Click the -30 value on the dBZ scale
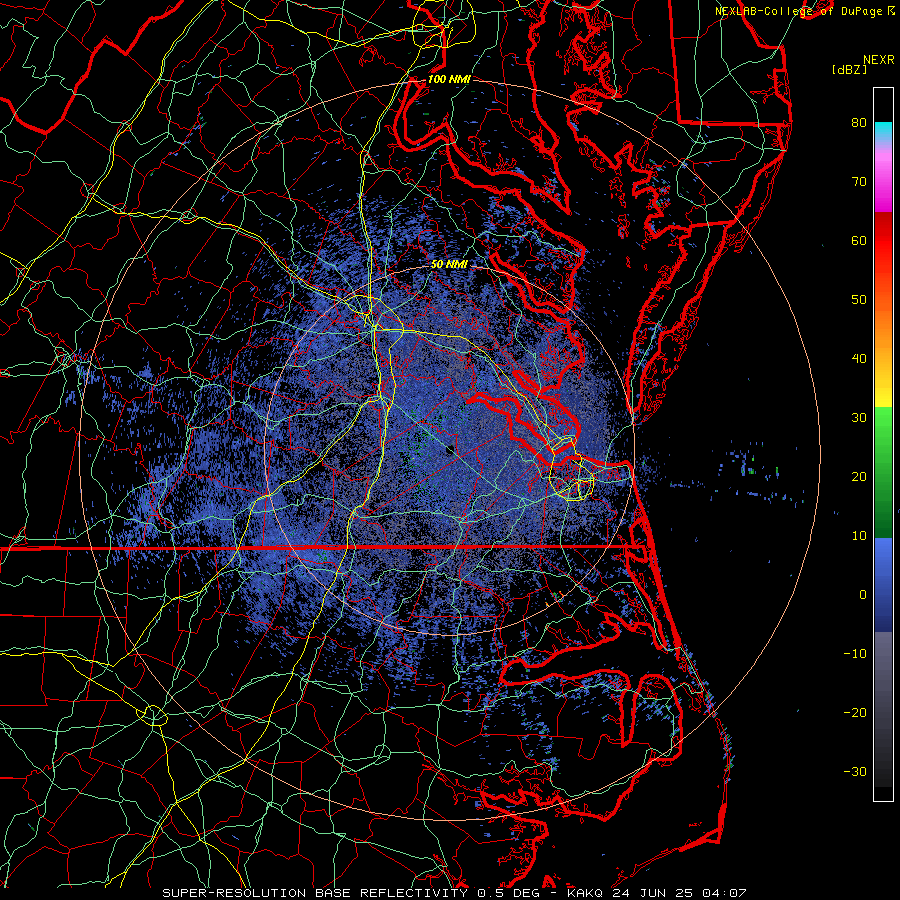Image resolution: width=900 pixels, height=900 pixels. tap(855, 771)
